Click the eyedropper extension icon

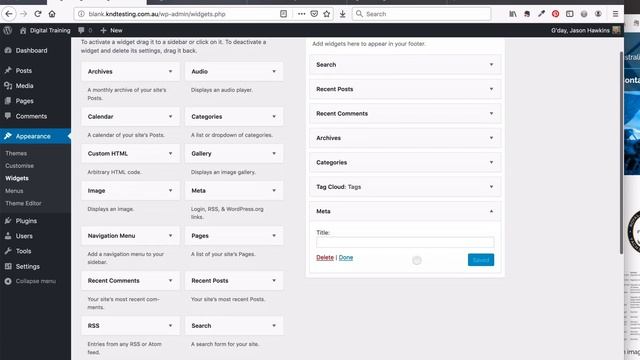click(541, 14)
